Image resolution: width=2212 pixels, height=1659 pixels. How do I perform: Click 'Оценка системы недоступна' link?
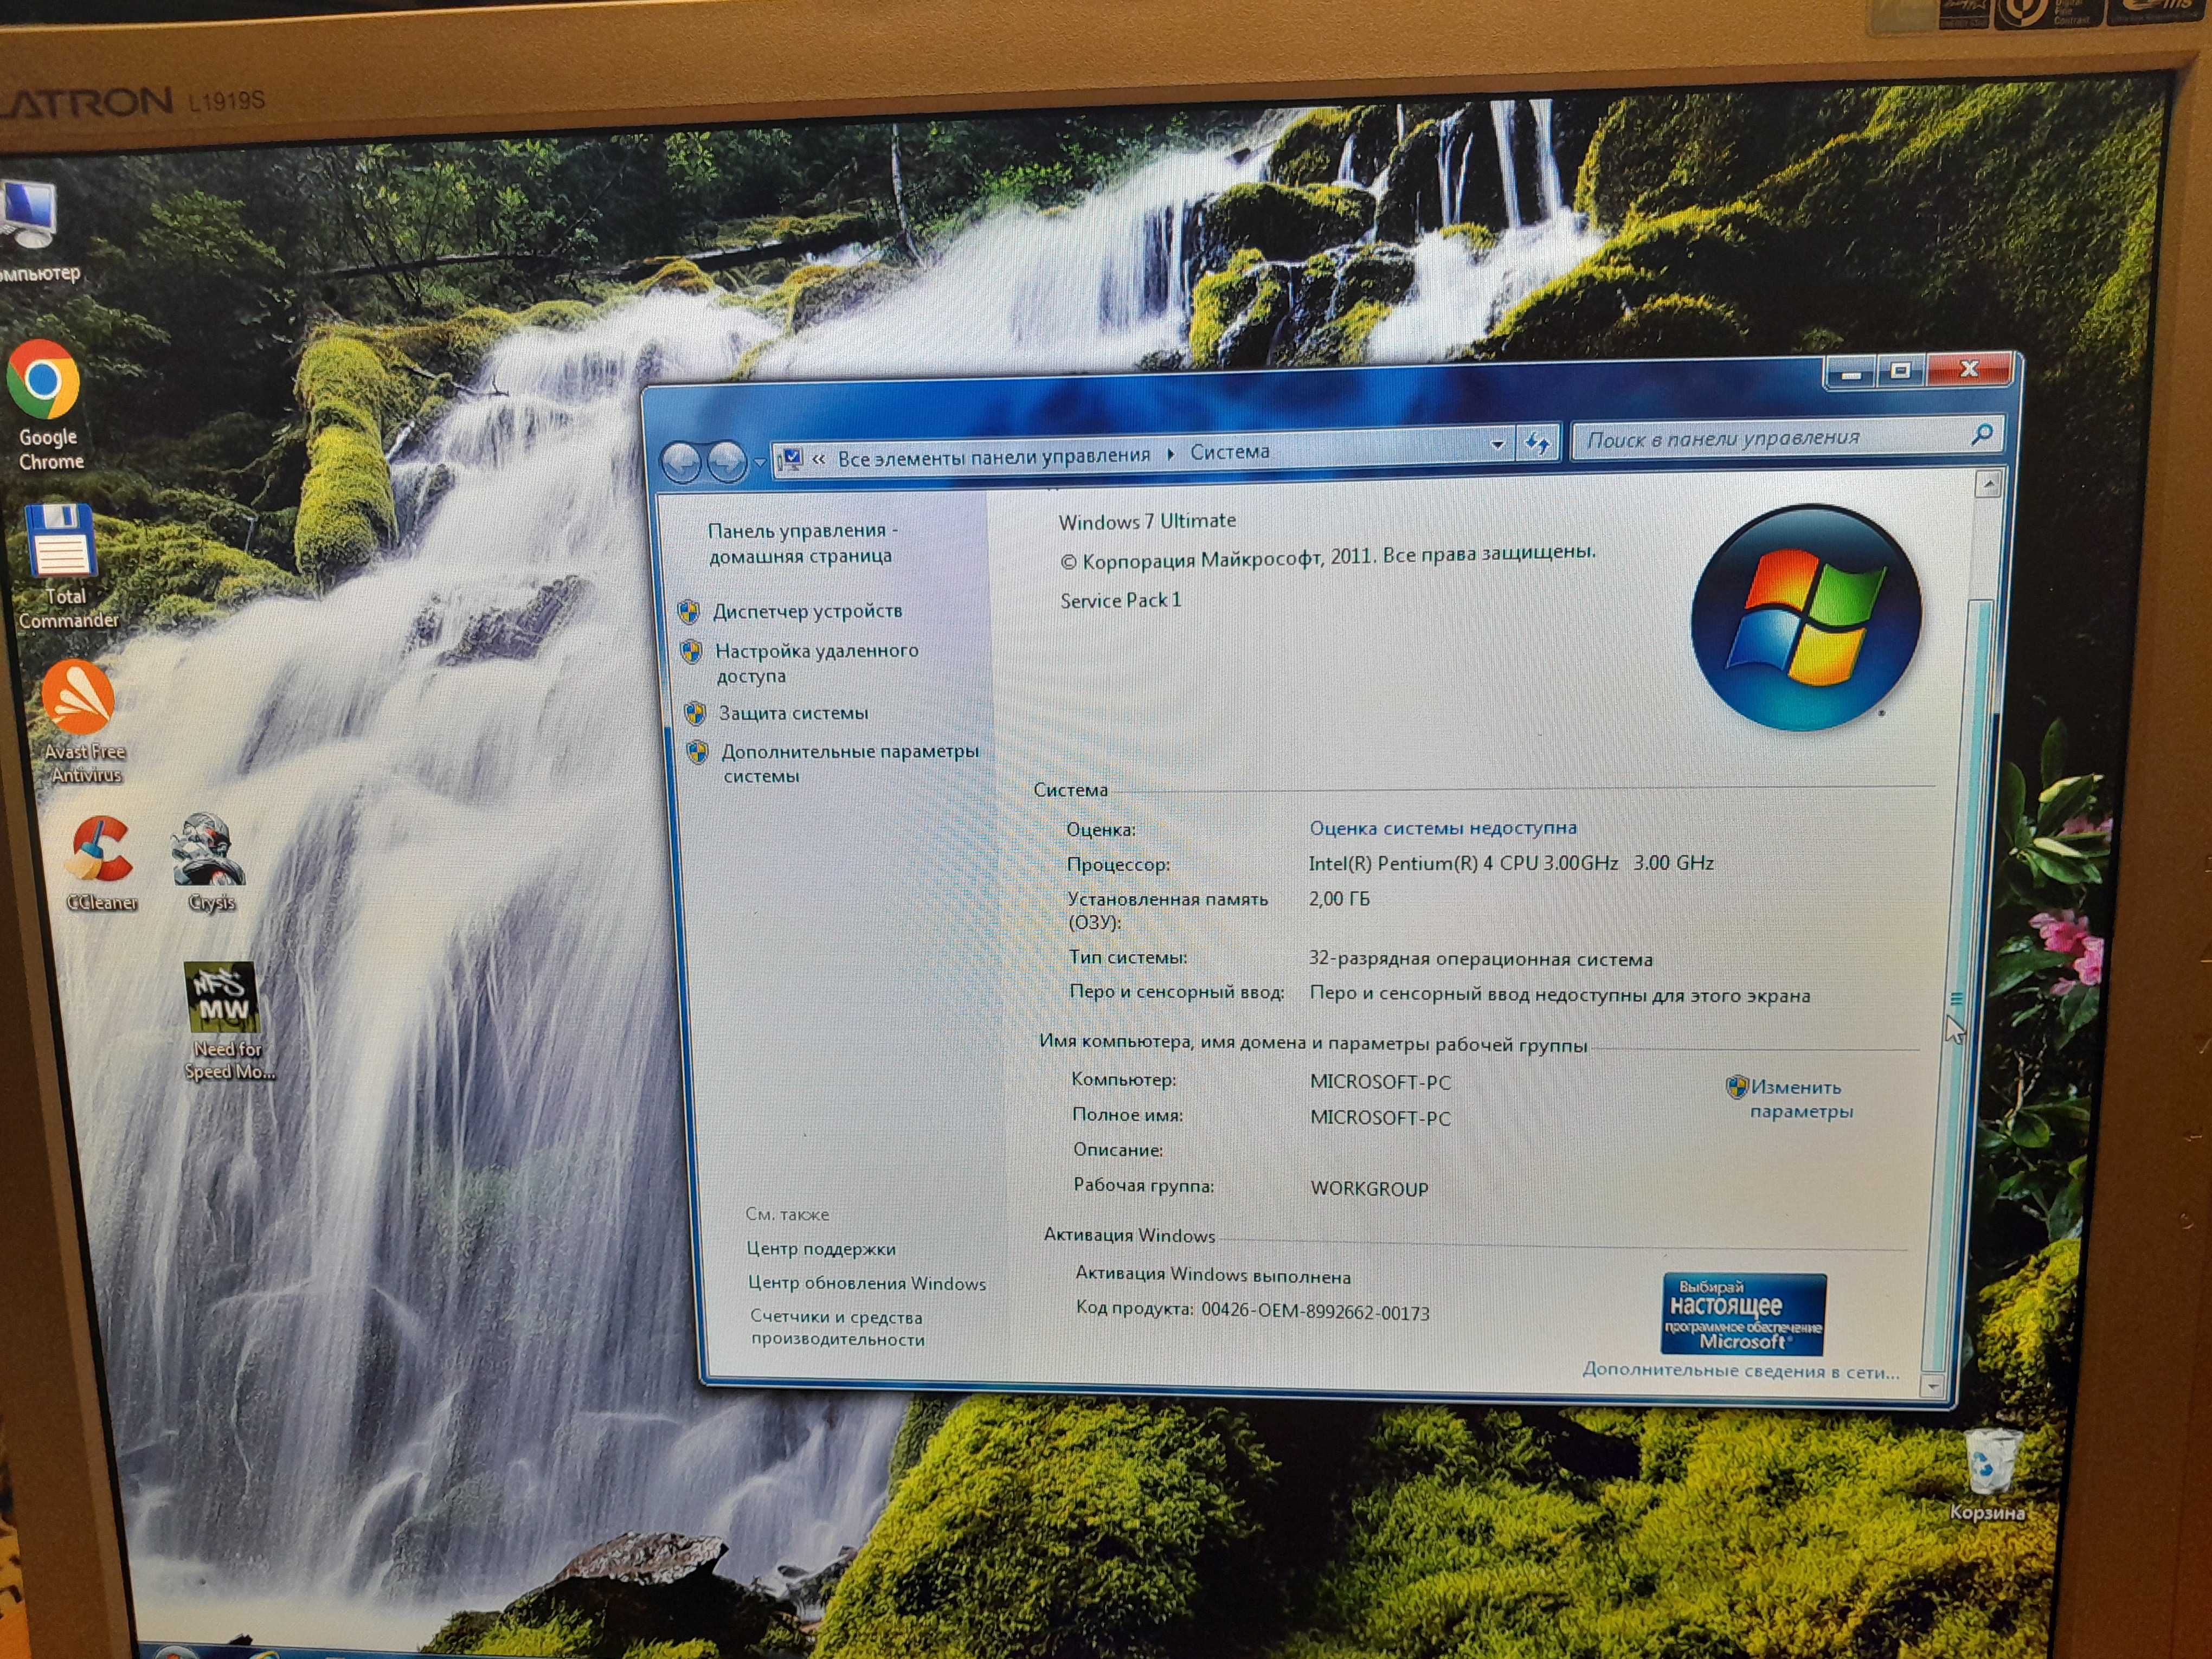(x=1443, y=828)
